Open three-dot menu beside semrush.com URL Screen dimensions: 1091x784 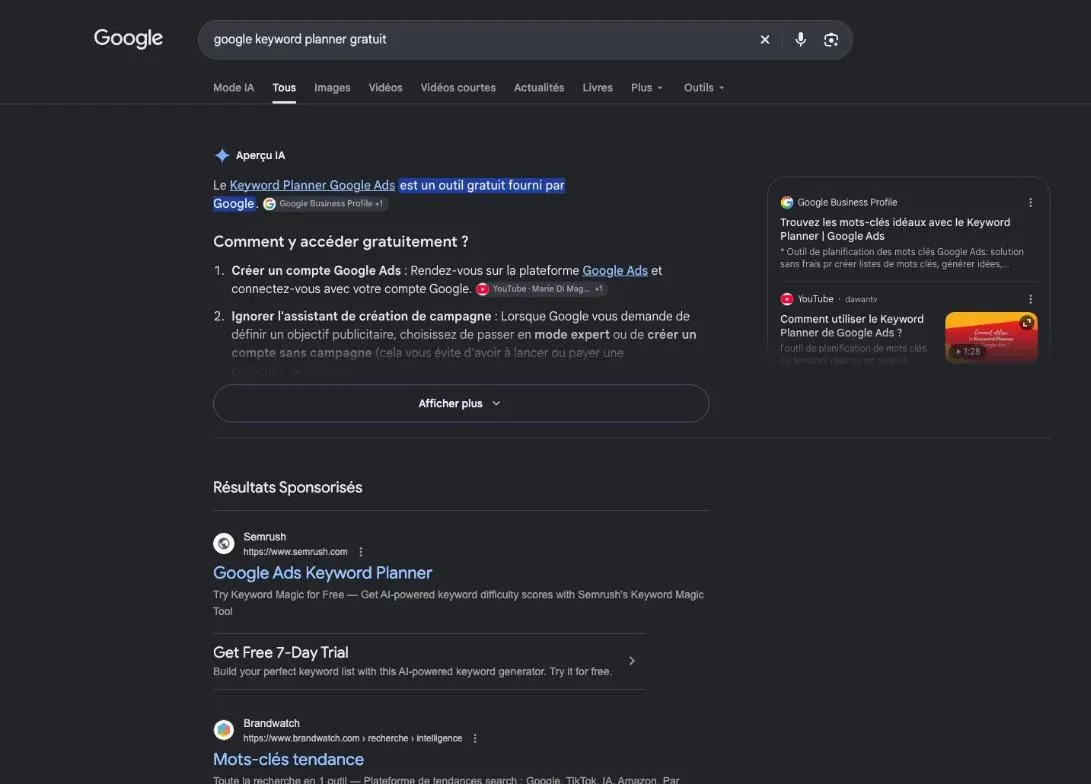[360, 552]
